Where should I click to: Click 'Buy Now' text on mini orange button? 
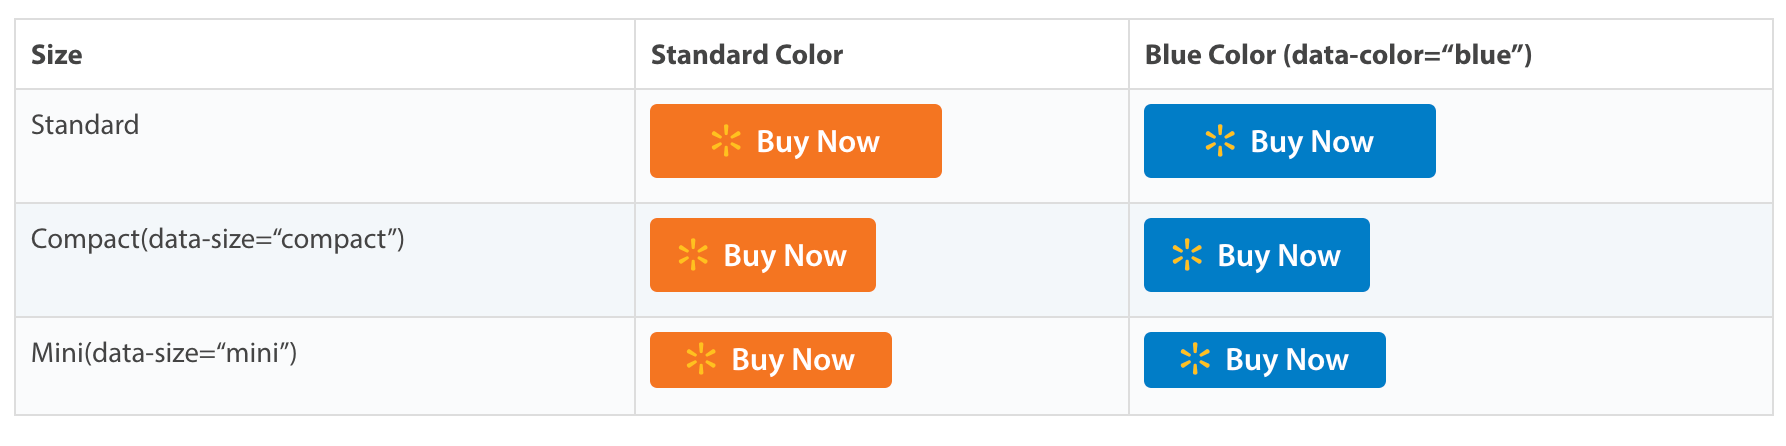click(x=793, y=360)
